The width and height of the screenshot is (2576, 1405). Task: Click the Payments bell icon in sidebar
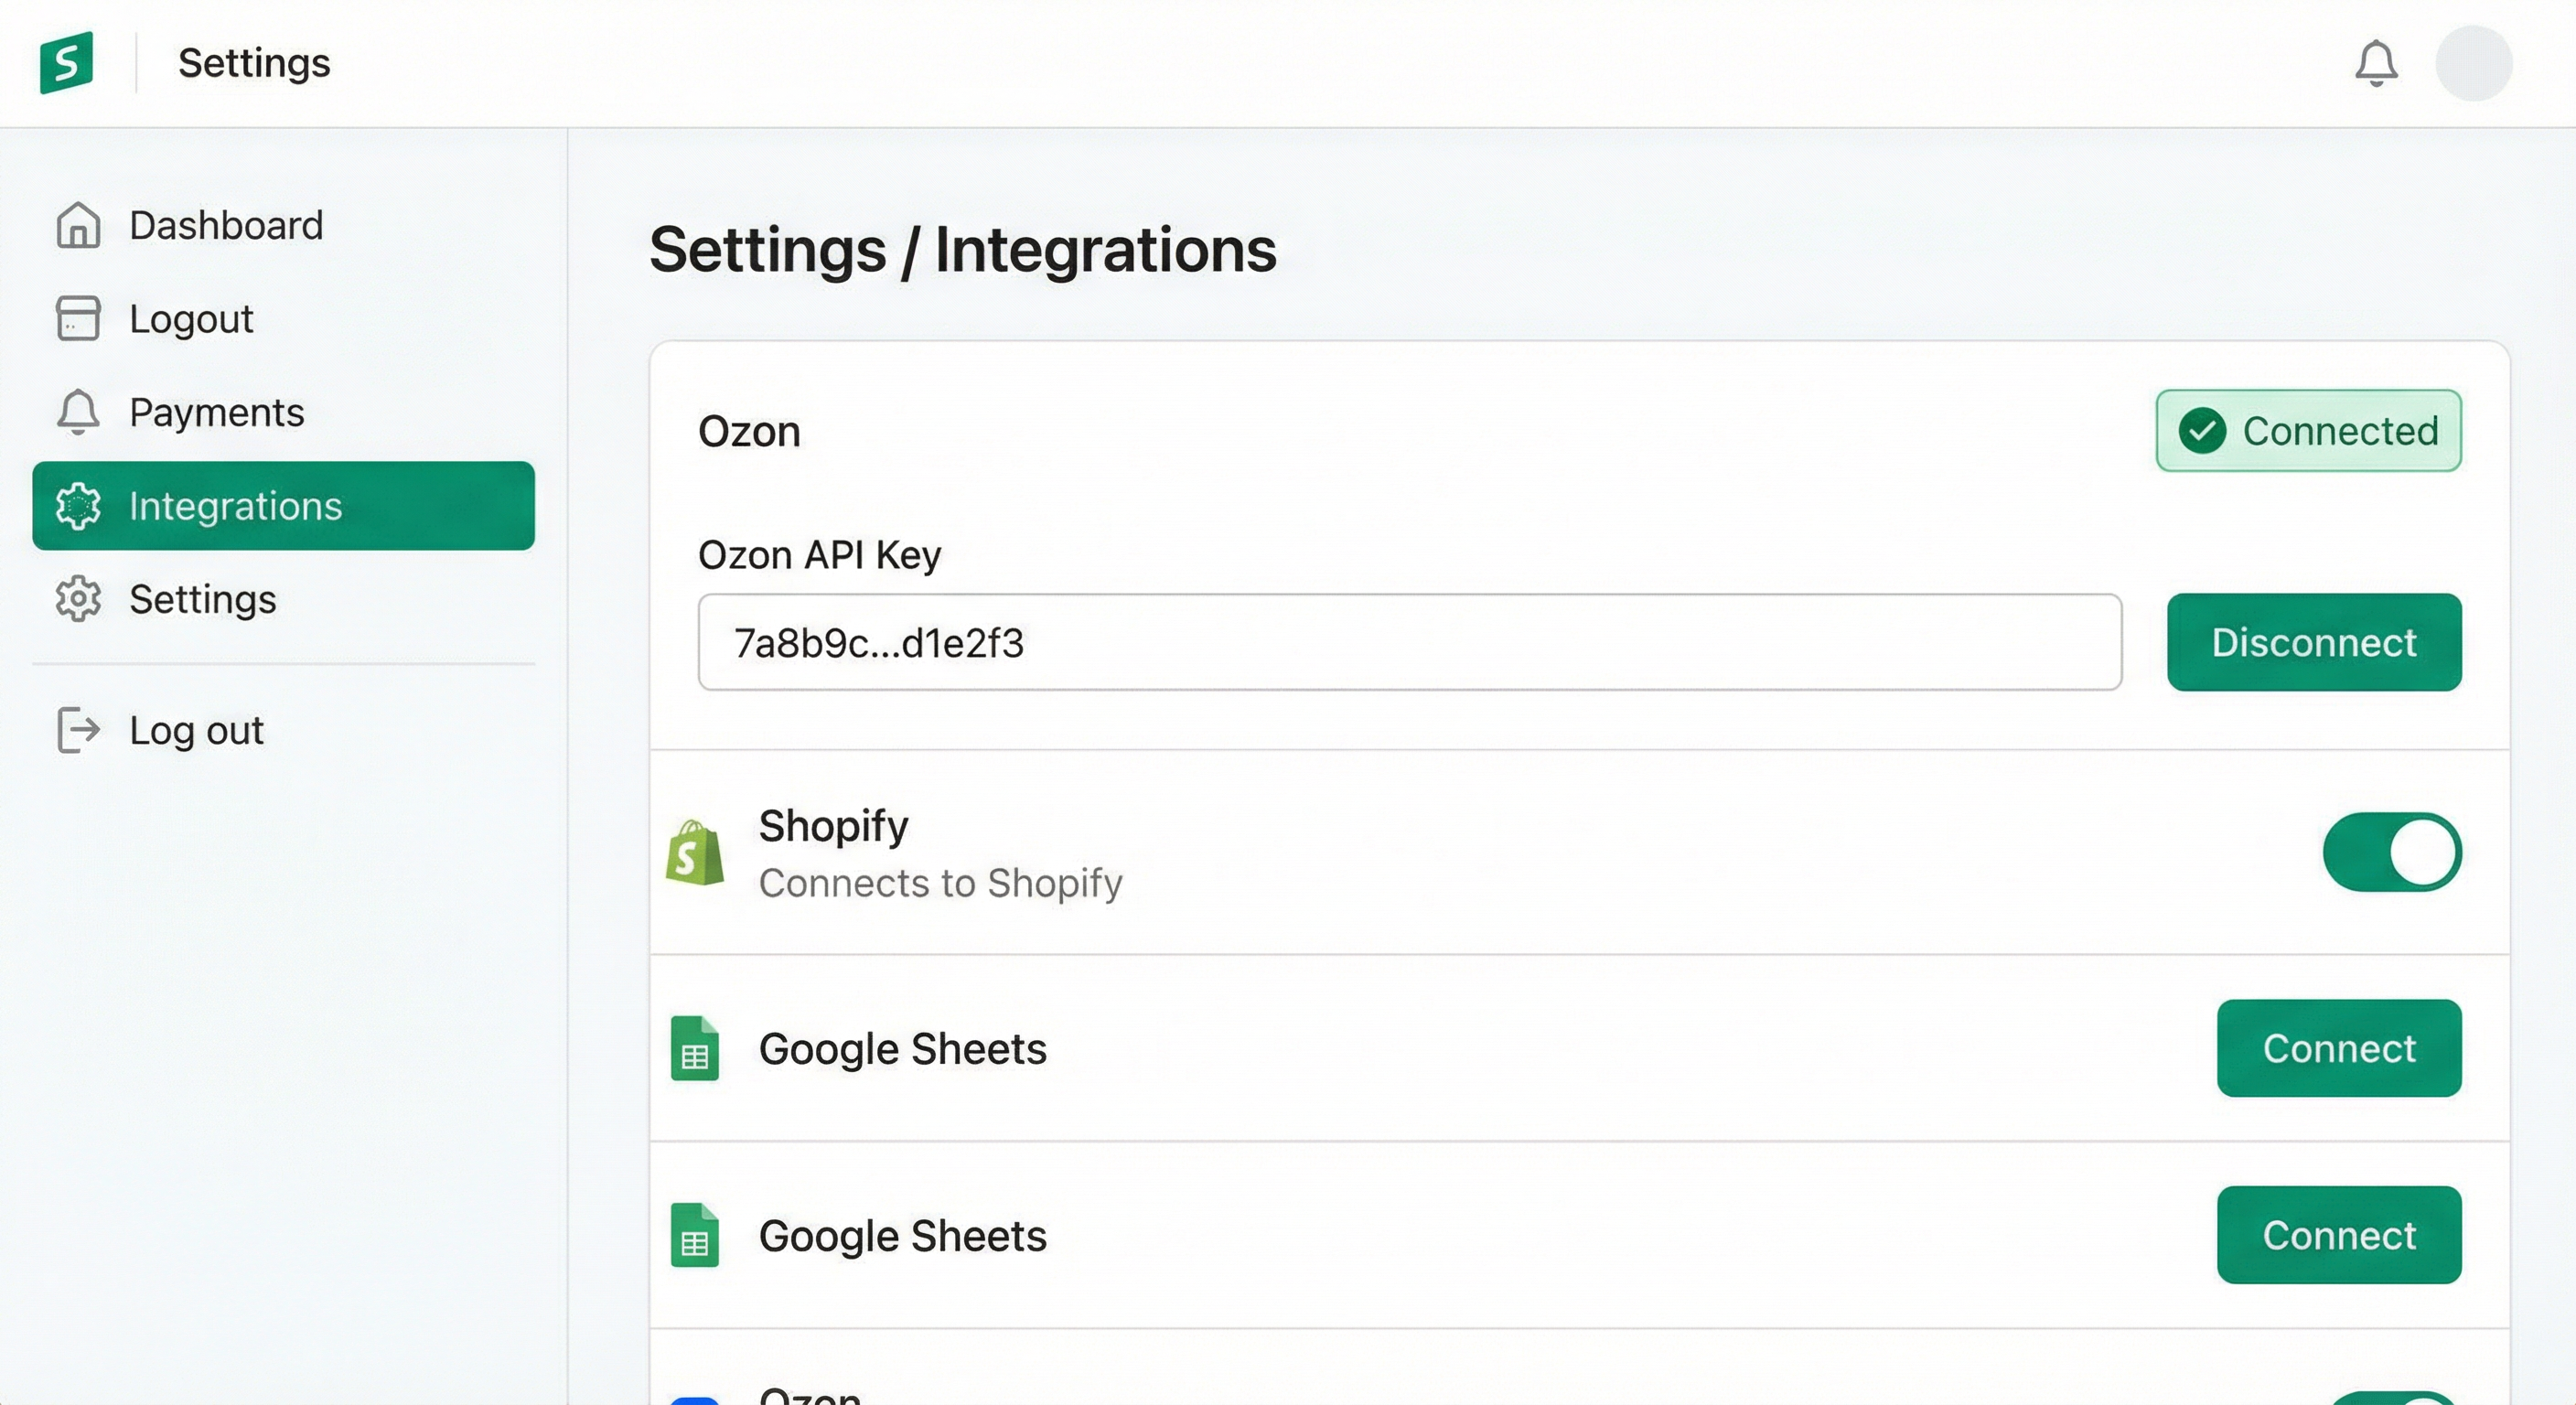click(x=78, y=412)
